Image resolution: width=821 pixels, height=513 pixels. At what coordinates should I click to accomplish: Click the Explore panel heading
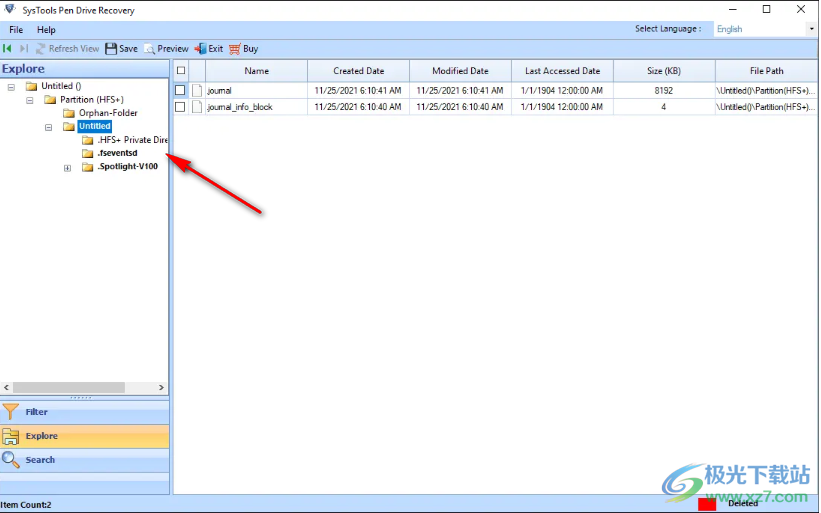tap(23, 69)
